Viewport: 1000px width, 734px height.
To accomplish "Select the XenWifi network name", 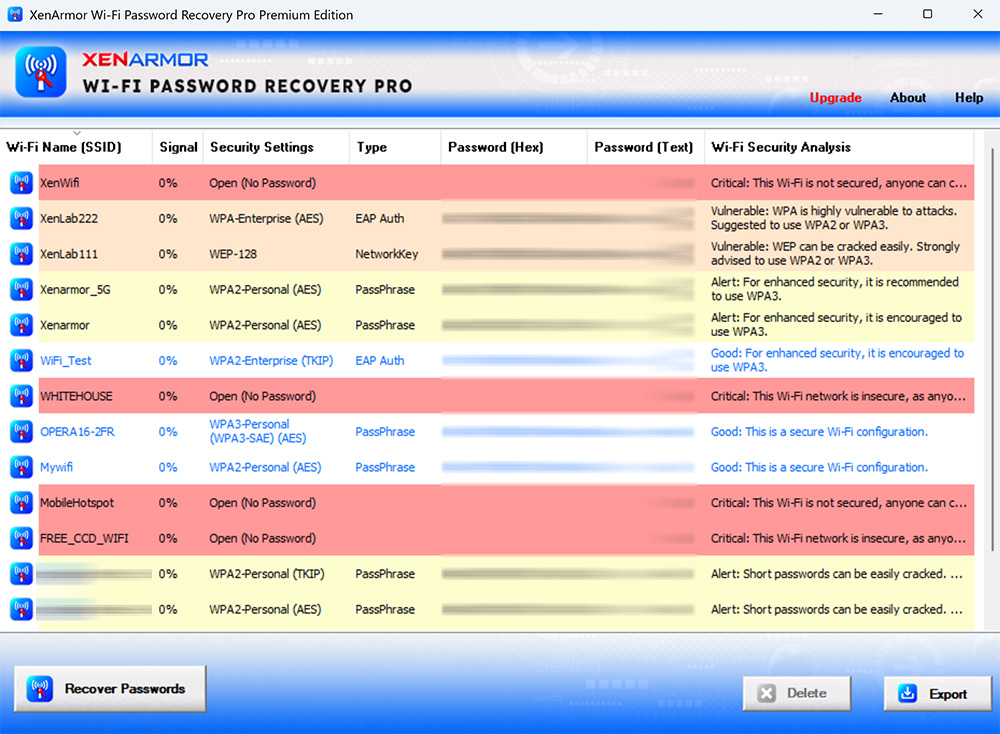I will coord(60,183).
